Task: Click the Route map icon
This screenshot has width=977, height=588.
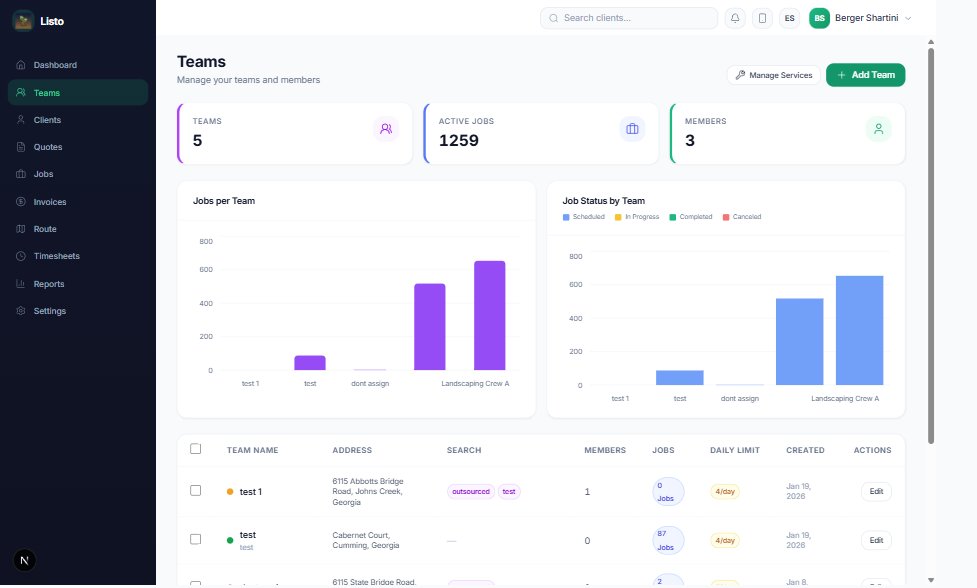Action: point(21,229)
